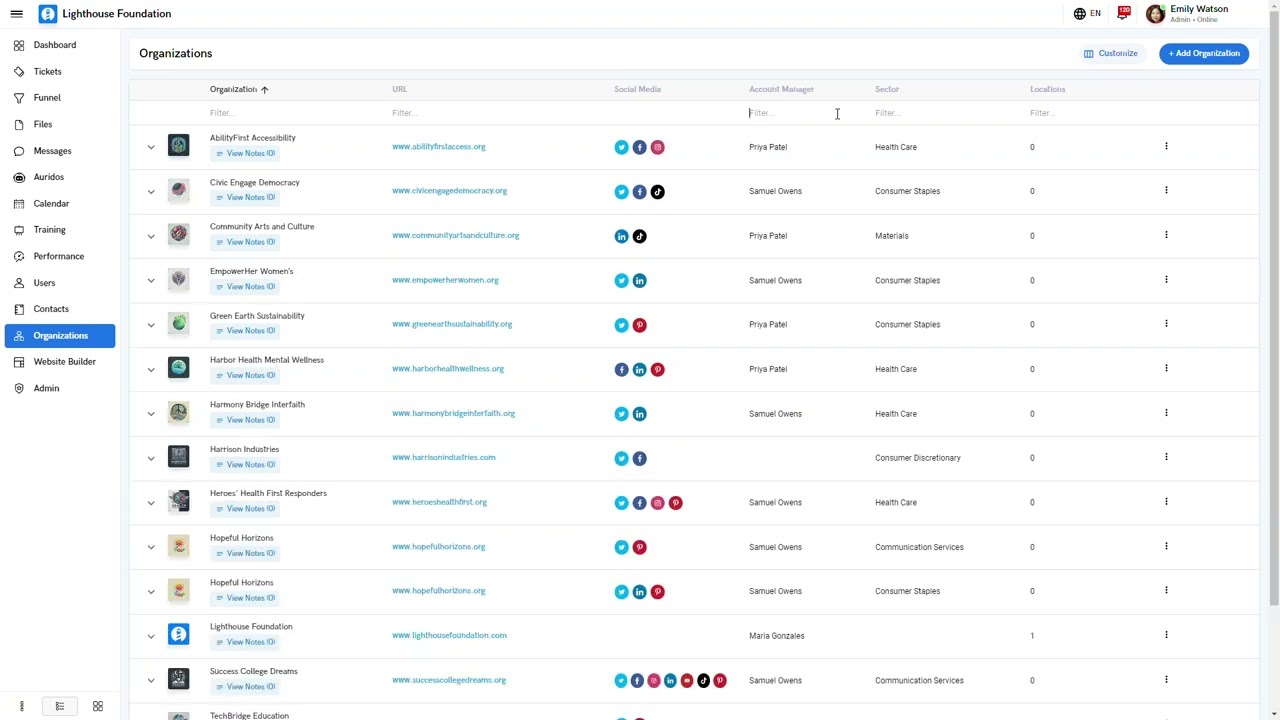The image size is (1280, 720).
Task: Open sidebar more options dots
Action: pyautogui.click(x=21, y=706)
